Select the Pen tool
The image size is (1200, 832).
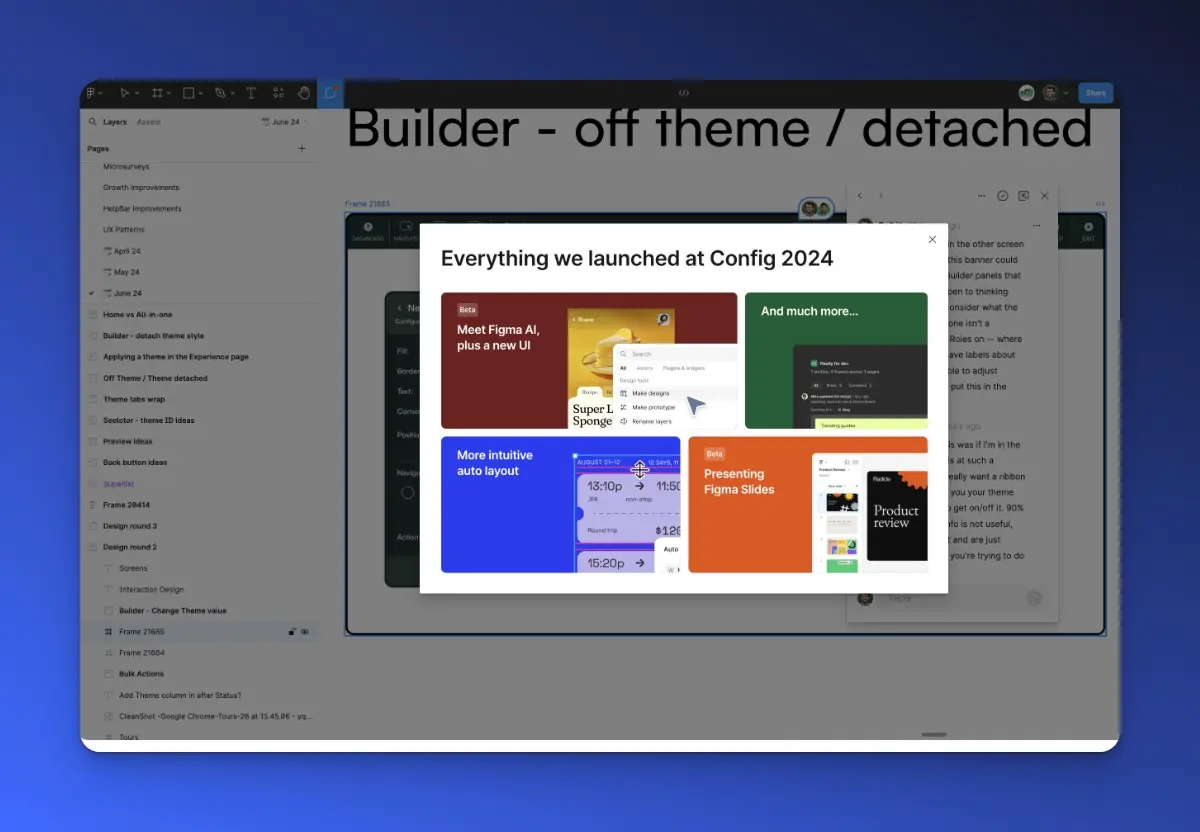click(220, 93)
